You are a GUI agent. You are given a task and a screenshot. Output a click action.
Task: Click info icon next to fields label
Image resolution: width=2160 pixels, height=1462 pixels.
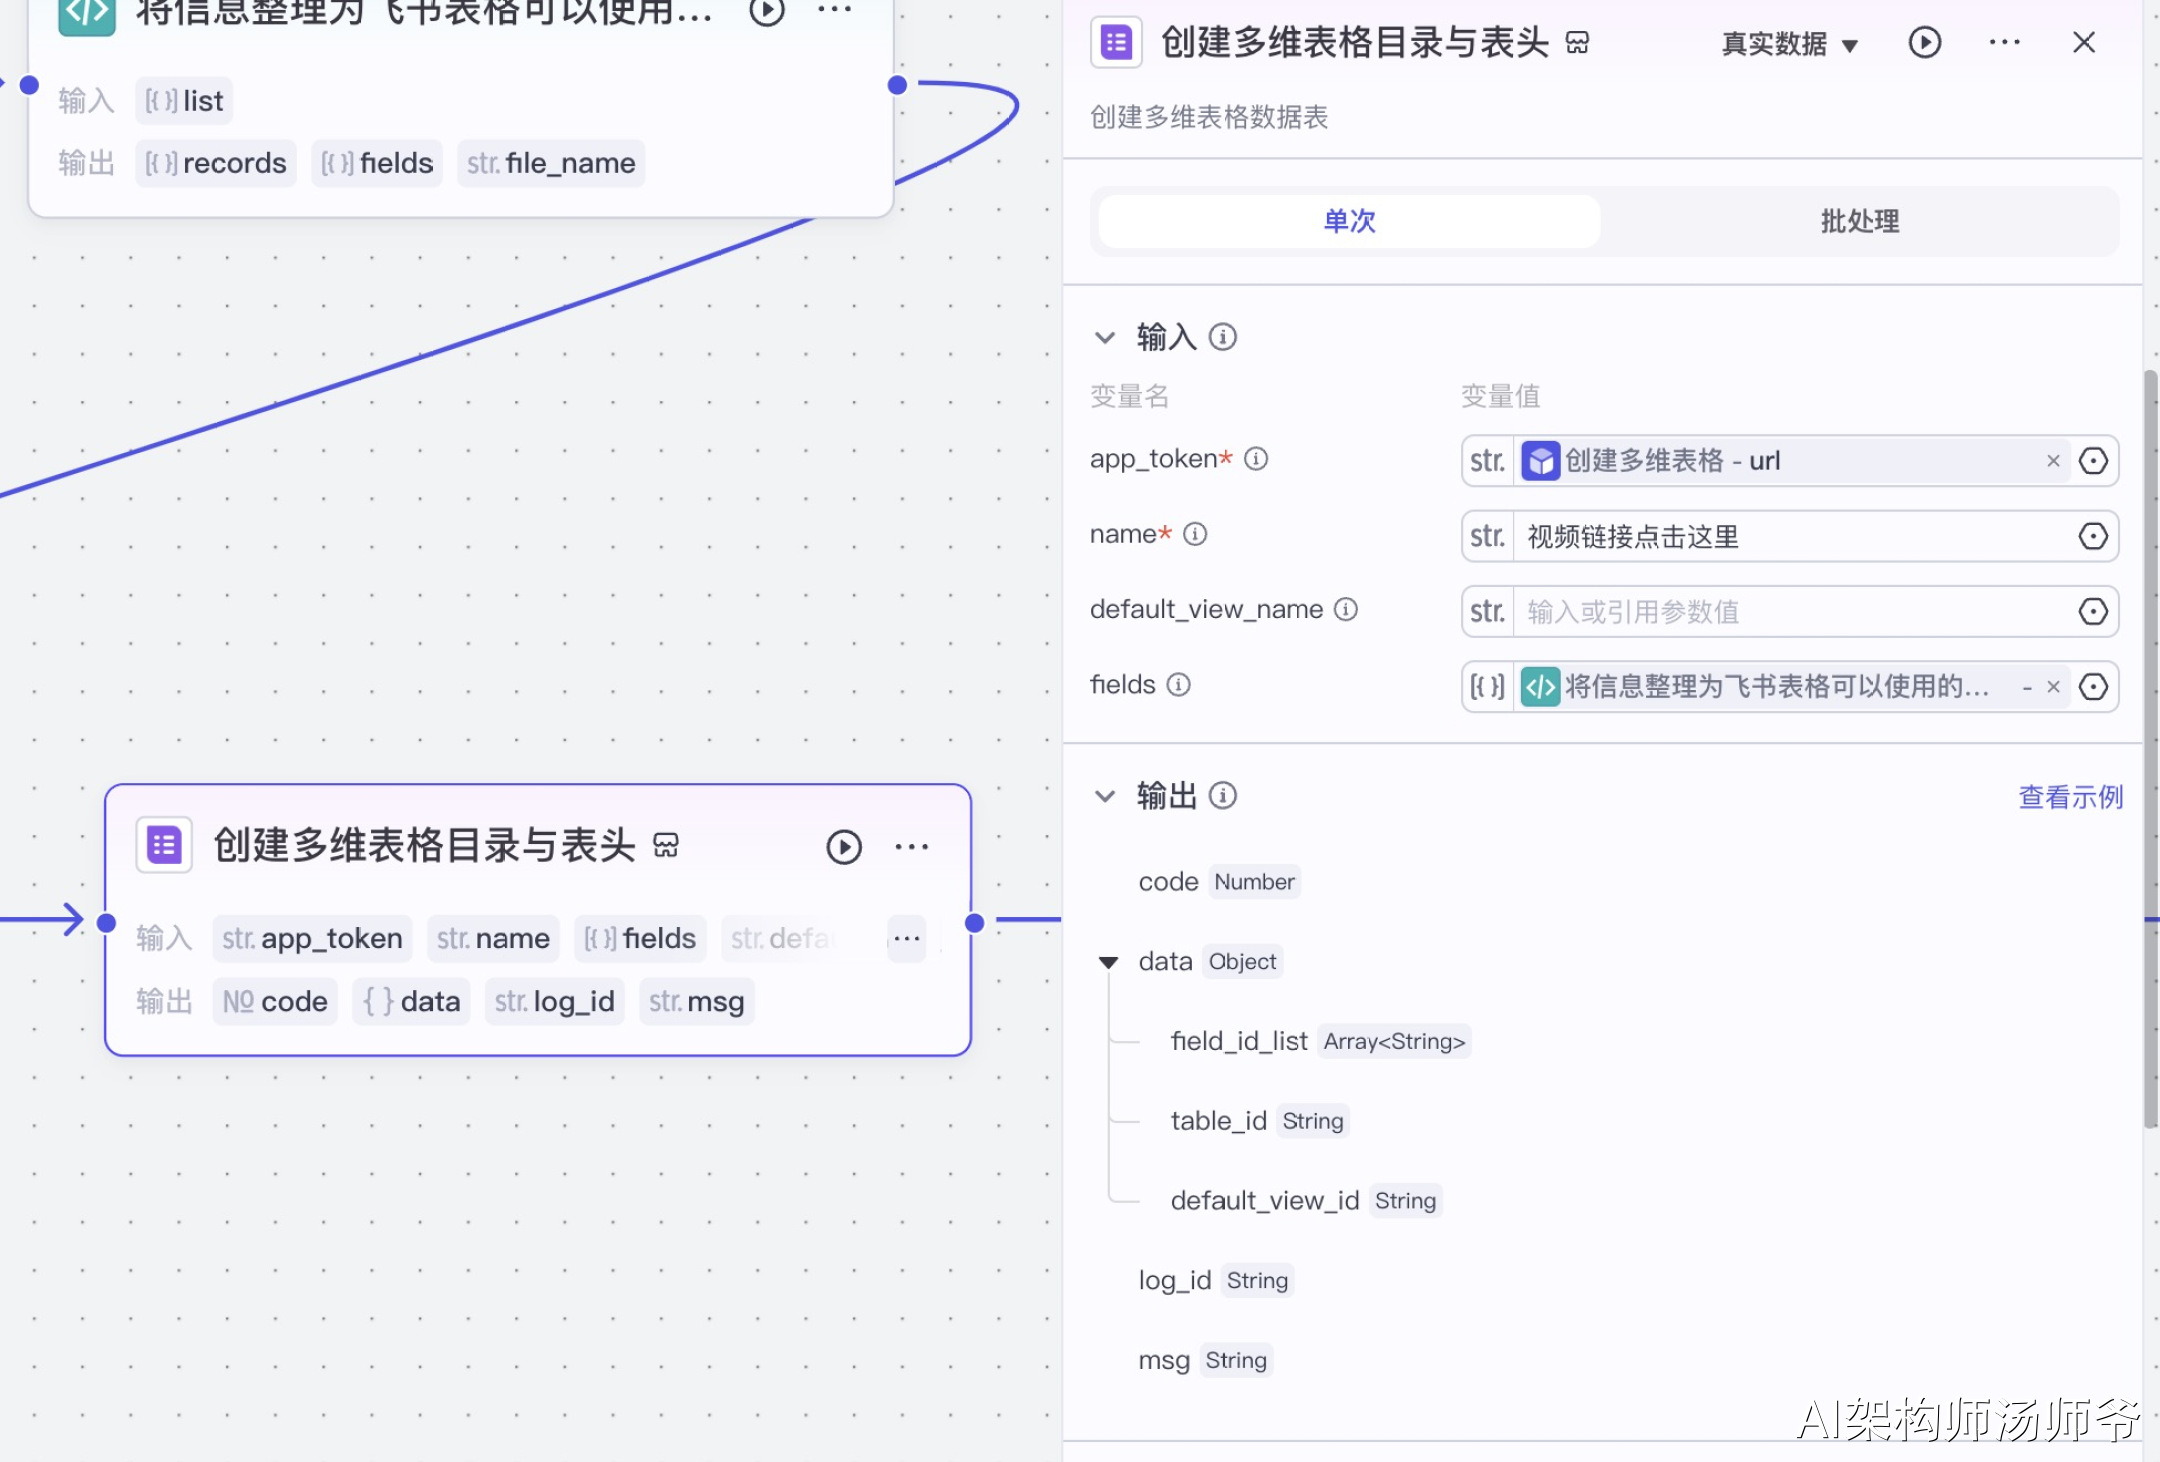click(1179, 685)
